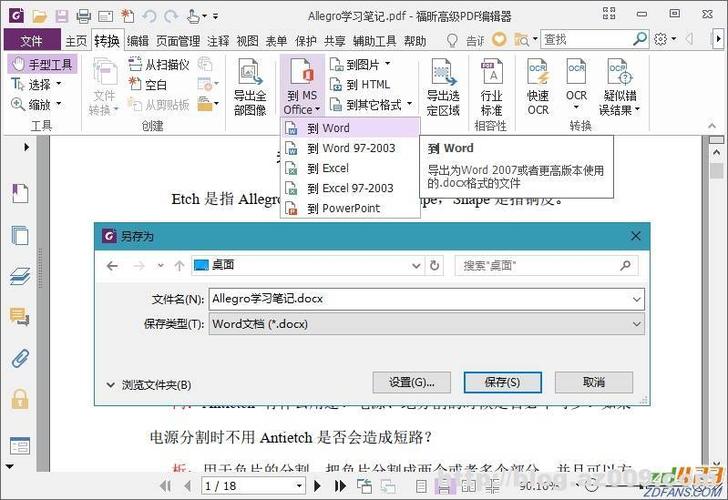Screen dimensions: 728x500
Task: Click the Save (保存(S)) button
Action: tap(502, 382)
